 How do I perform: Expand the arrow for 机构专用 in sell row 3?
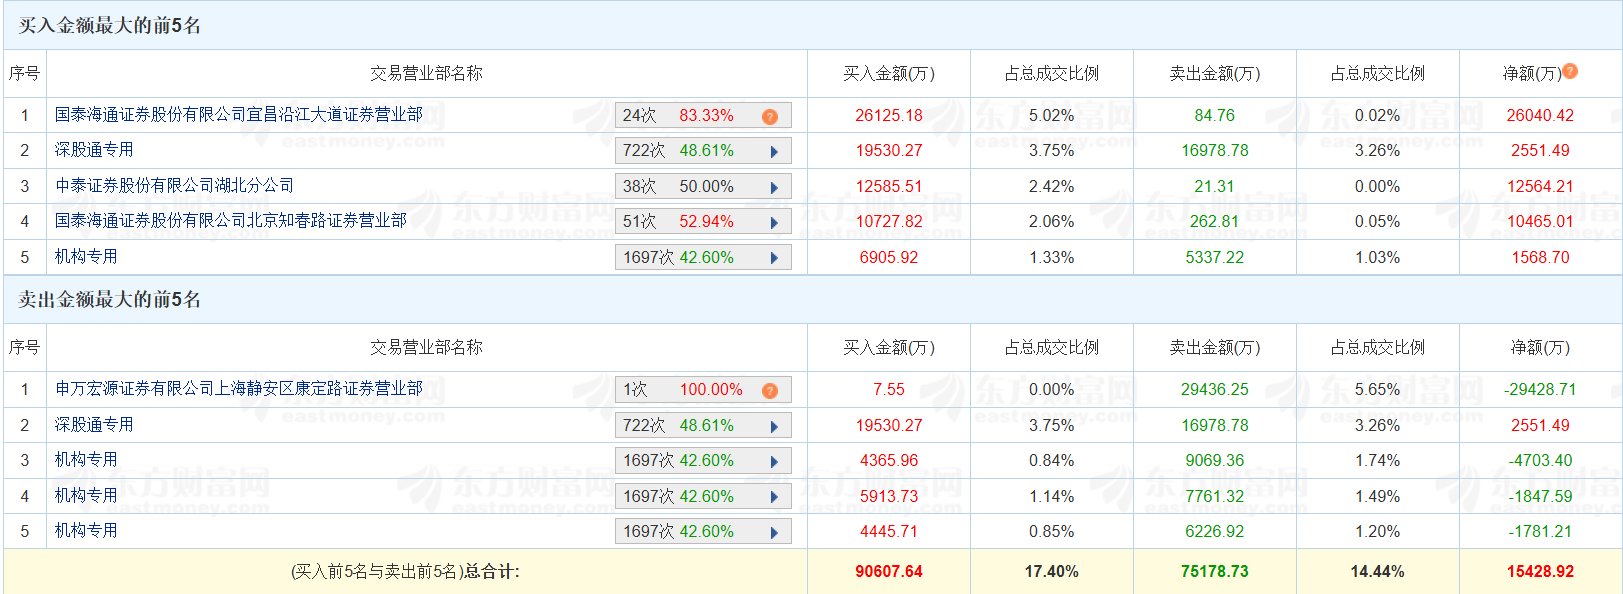pos(774,461)
